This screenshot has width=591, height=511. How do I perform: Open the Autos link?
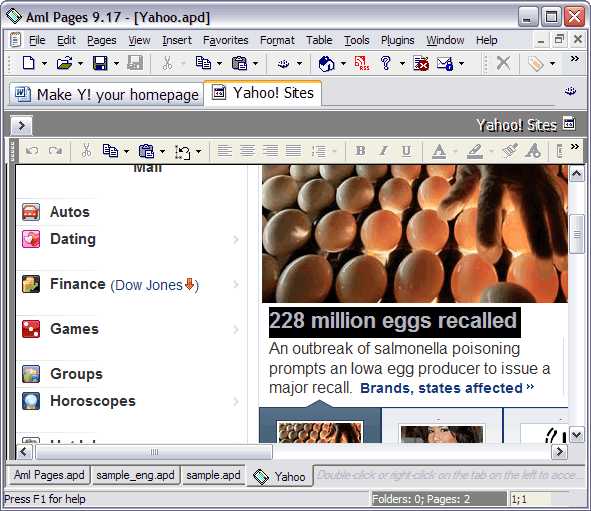click(x=70, y=212)
